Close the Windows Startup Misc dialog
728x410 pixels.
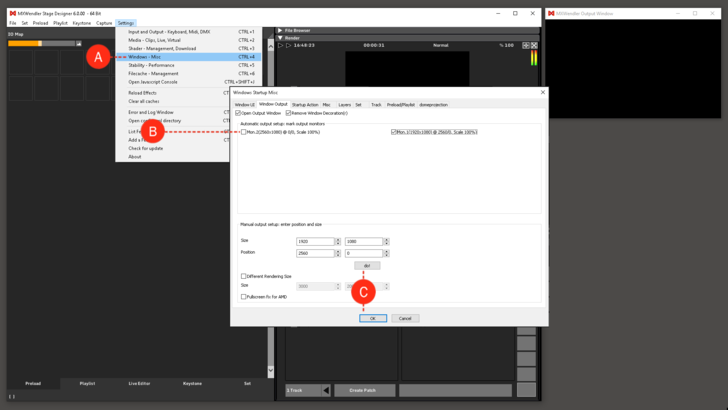[543, 92]
